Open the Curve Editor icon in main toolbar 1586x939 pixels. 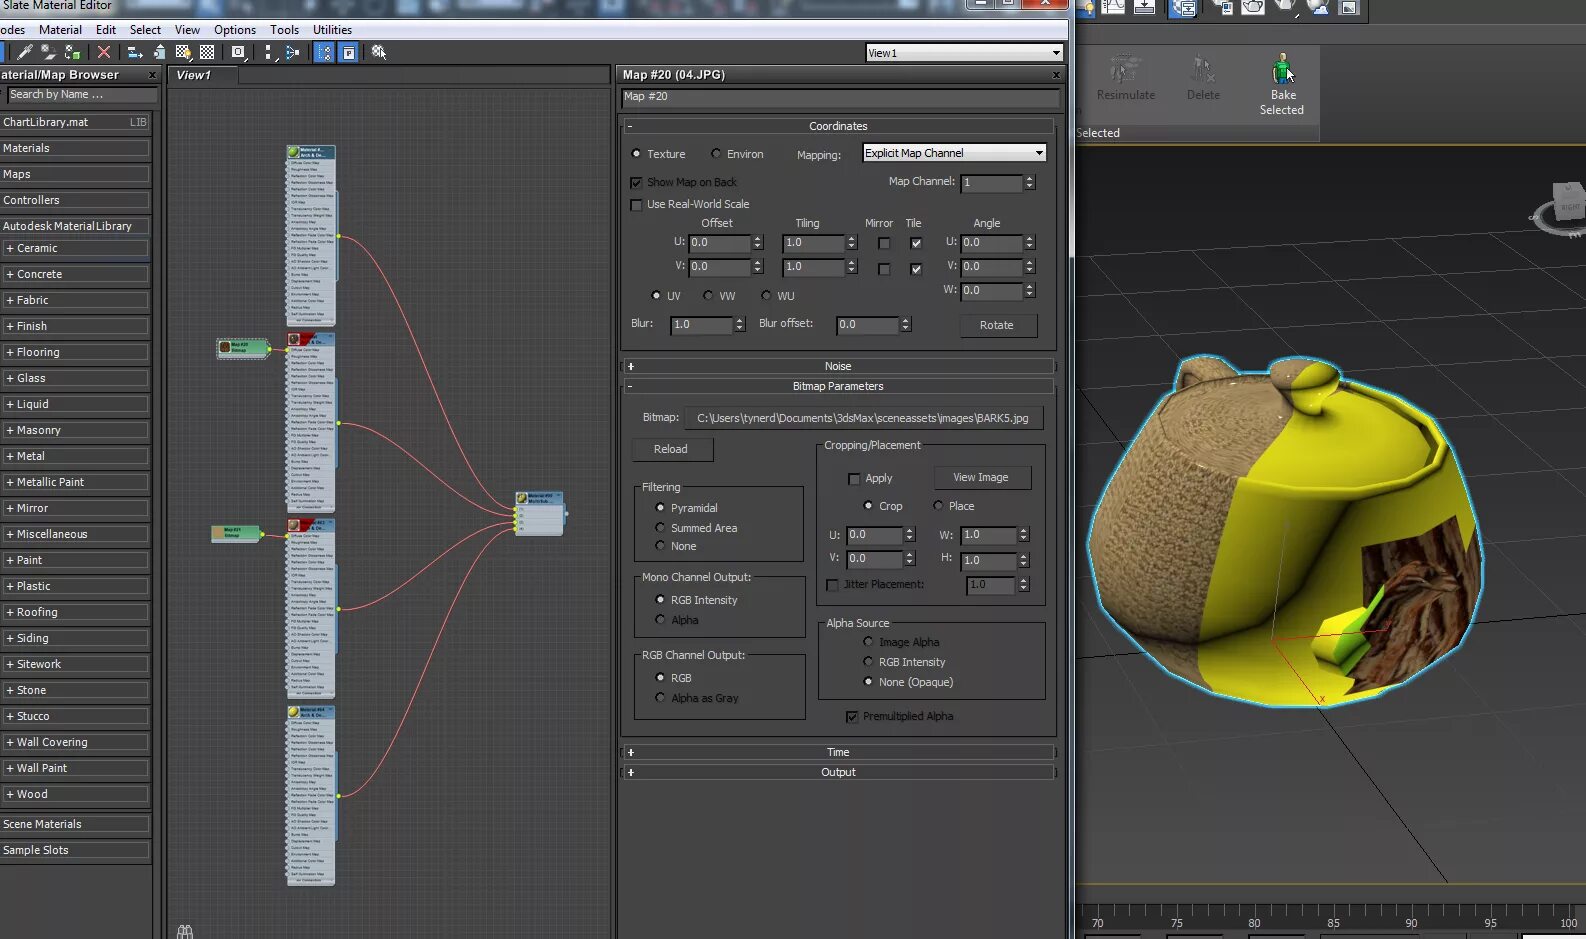pos(1114,8)
